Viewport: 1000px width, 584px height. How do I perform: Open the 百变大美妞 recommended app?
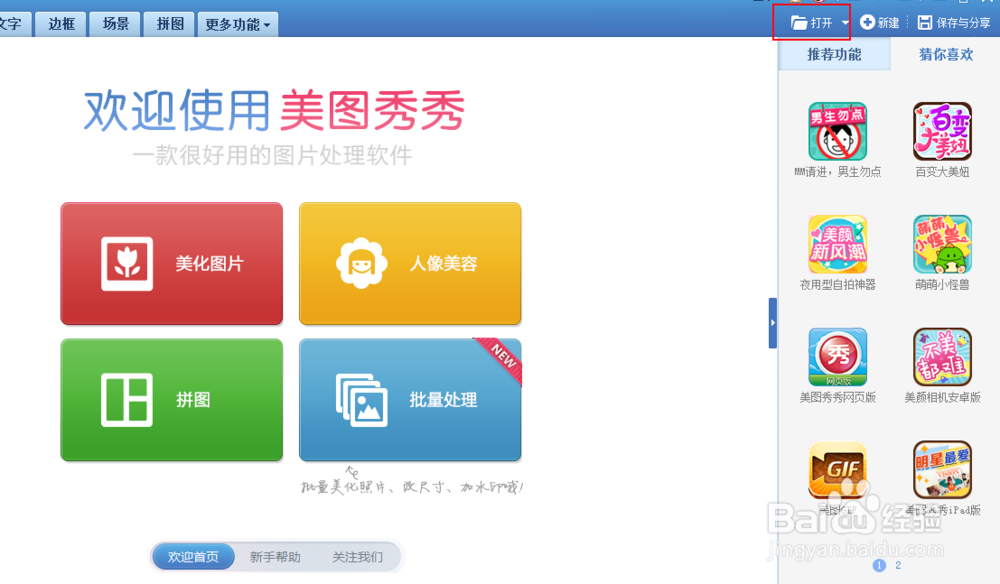tap(941, 130)
